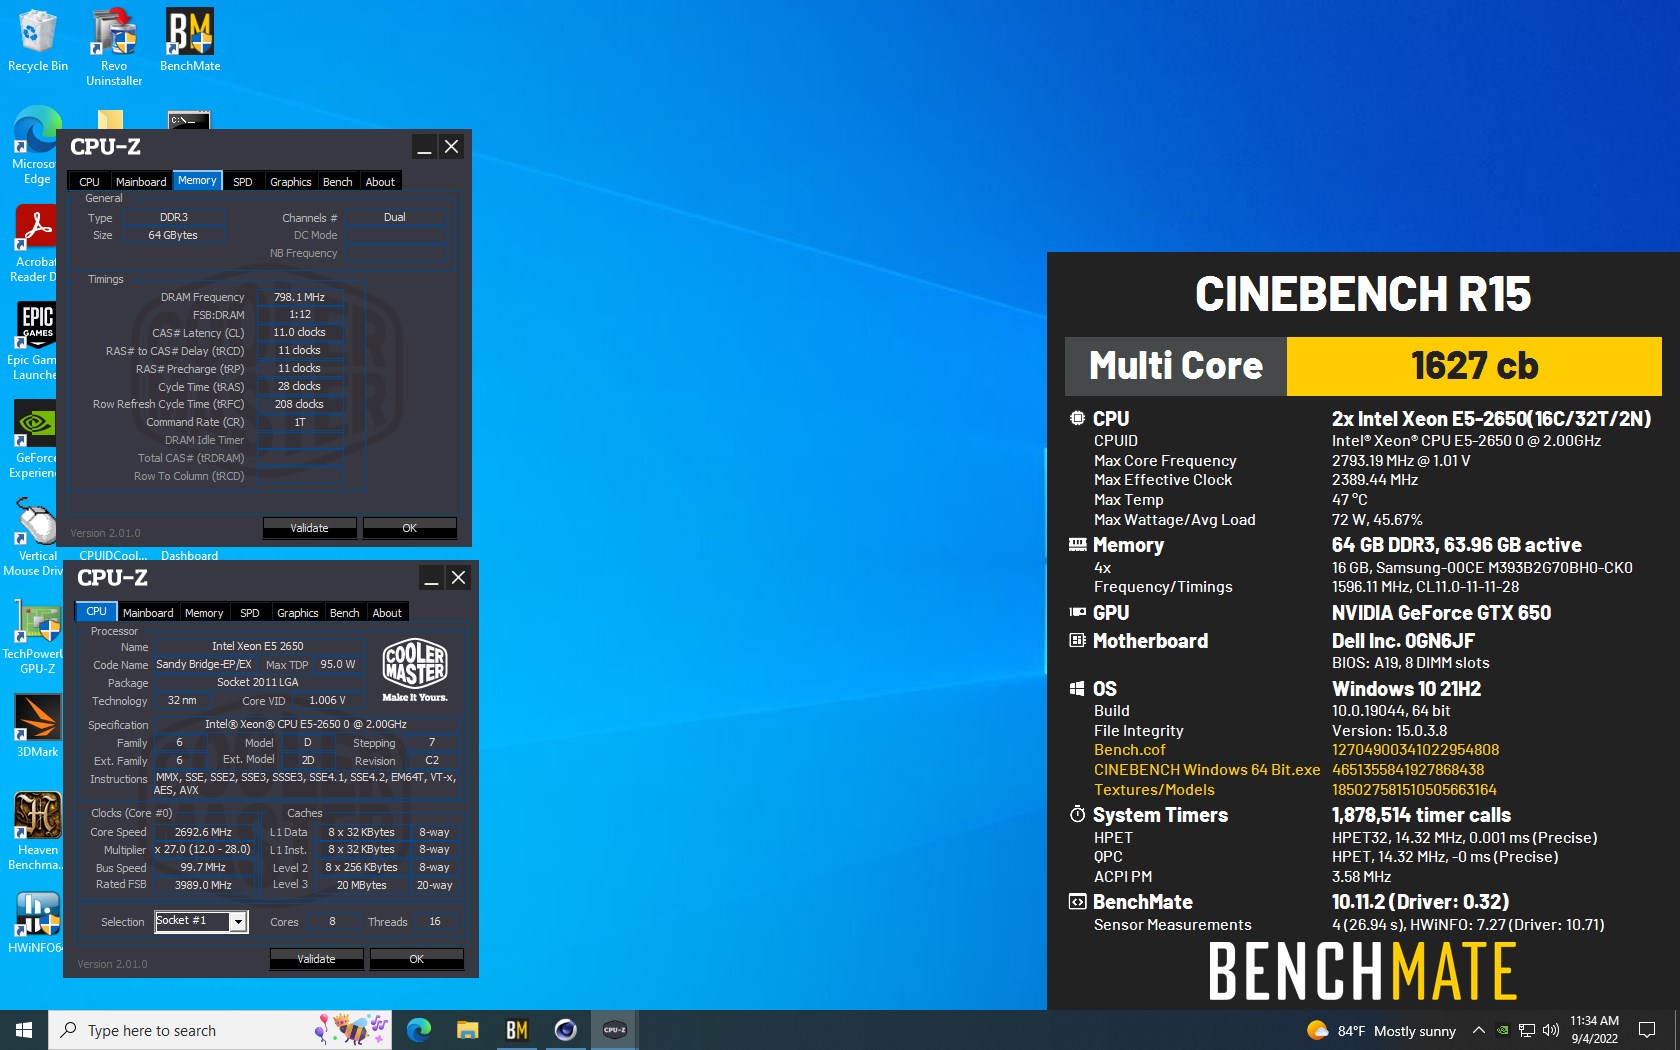1680x1050 pixels.
Task: Switch to SPD tab in lower CPU-Z window
Action: coord(250,613)
